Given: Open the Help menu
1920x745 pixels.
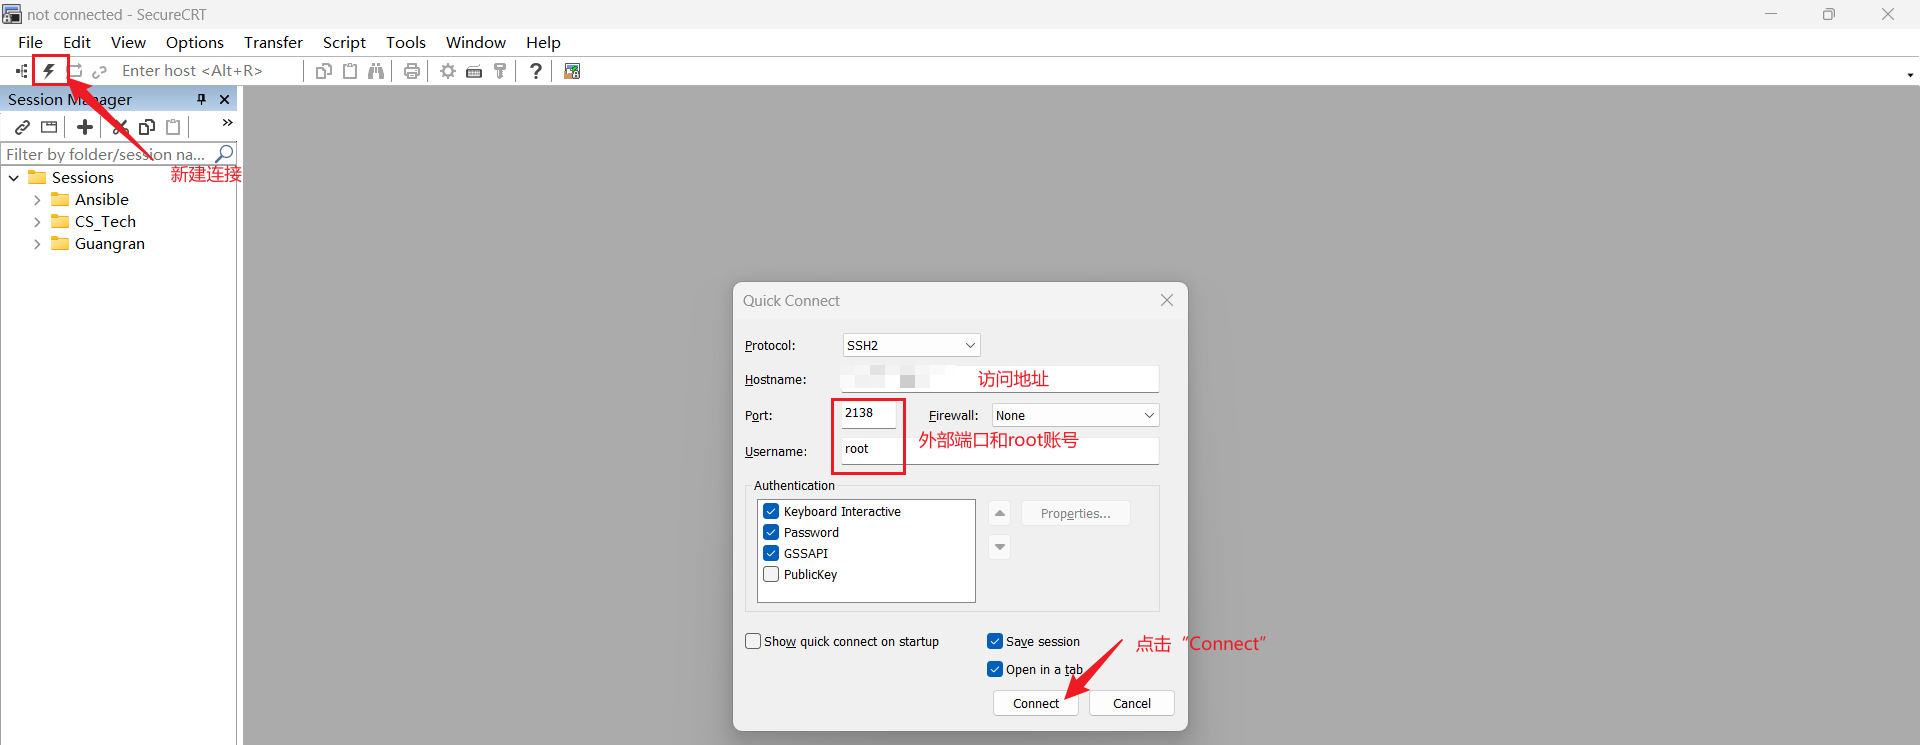Looking at the screenshot, I should [543, 42].
